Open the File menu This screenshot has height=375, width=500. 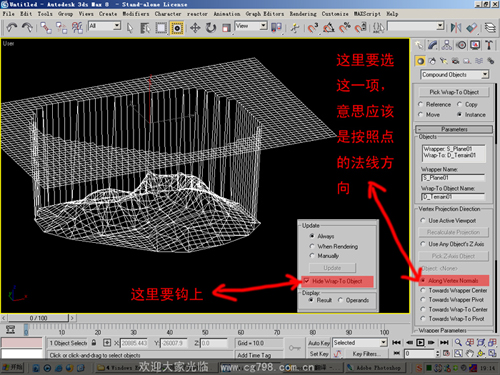tap(9, 14)
